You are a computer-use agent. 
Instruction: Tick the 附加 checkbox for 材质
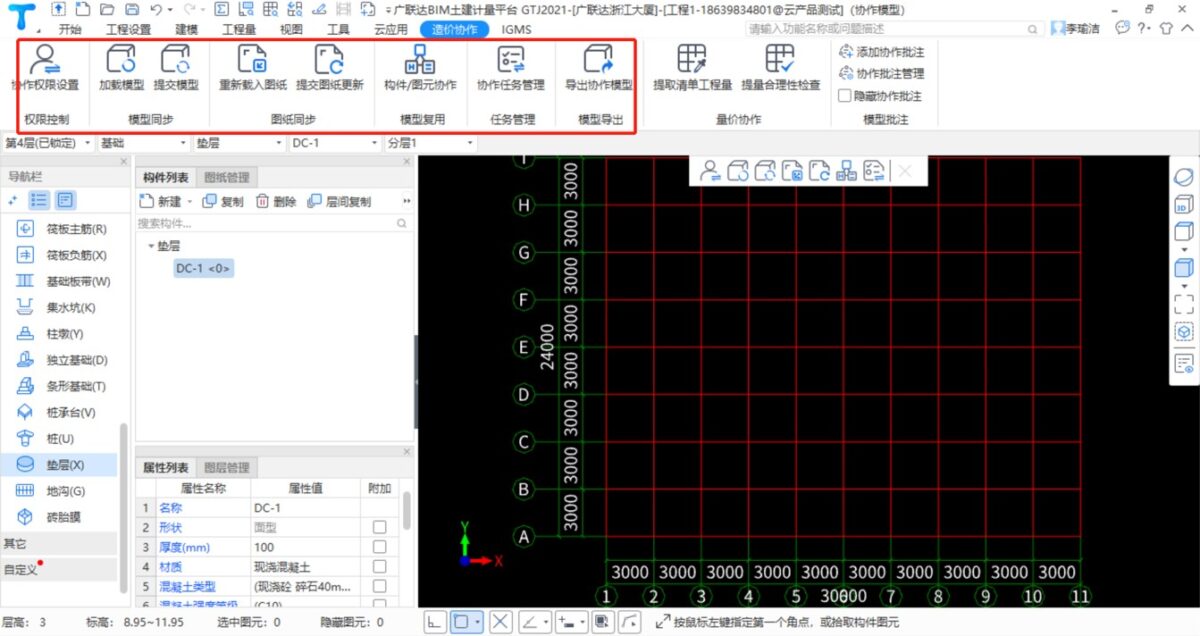pos(379,566)
